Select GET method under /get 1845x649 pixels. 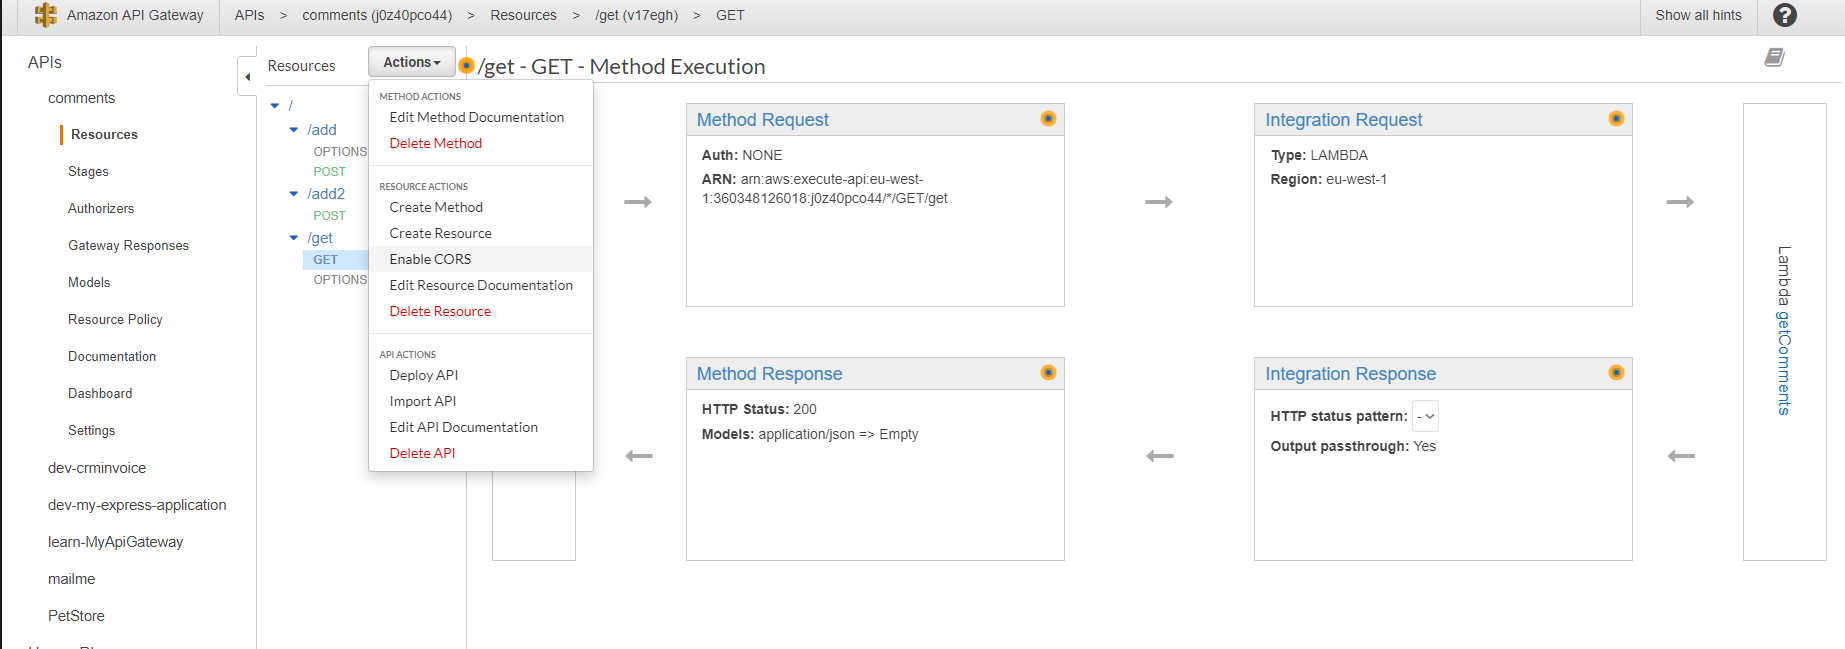point(326,260)
